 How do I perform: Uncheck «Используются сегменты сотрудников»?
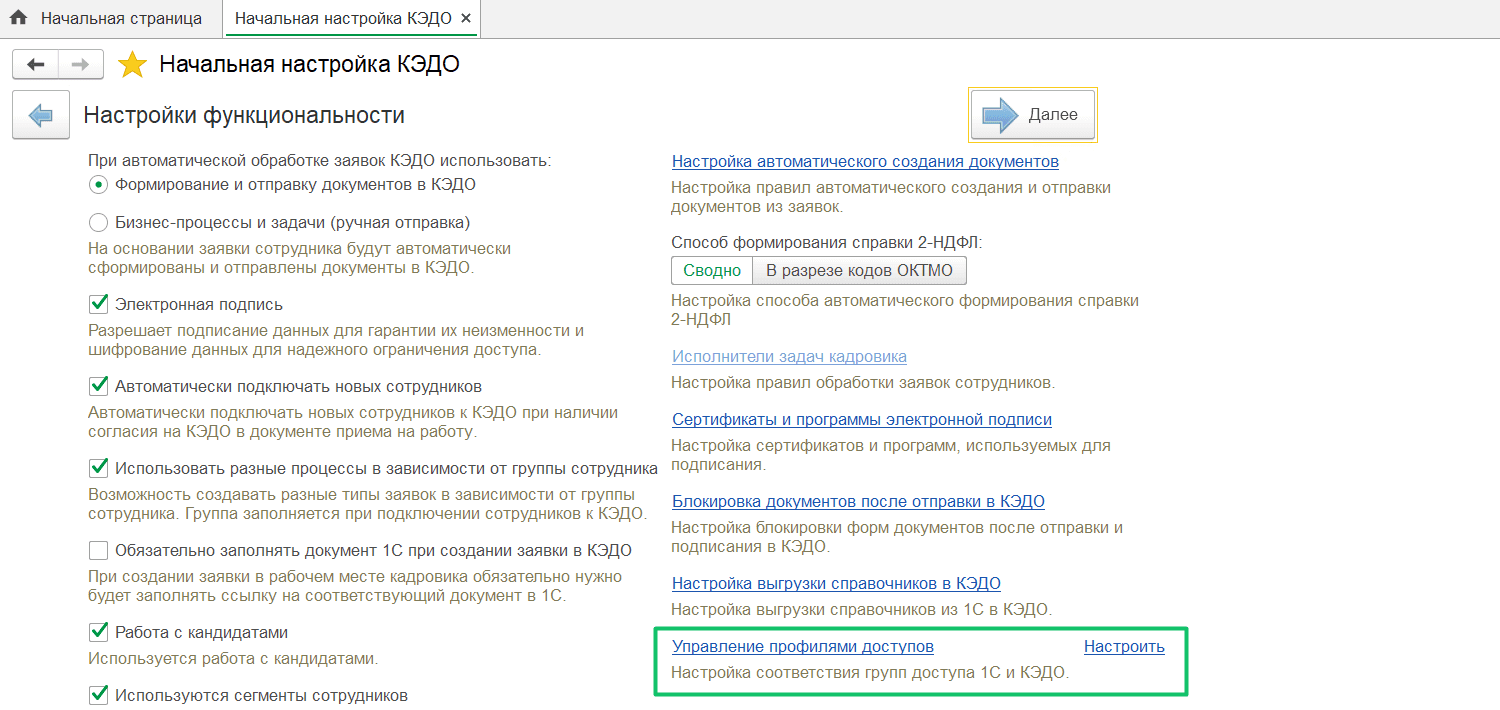pyautogui.click(x=97, y=694)
